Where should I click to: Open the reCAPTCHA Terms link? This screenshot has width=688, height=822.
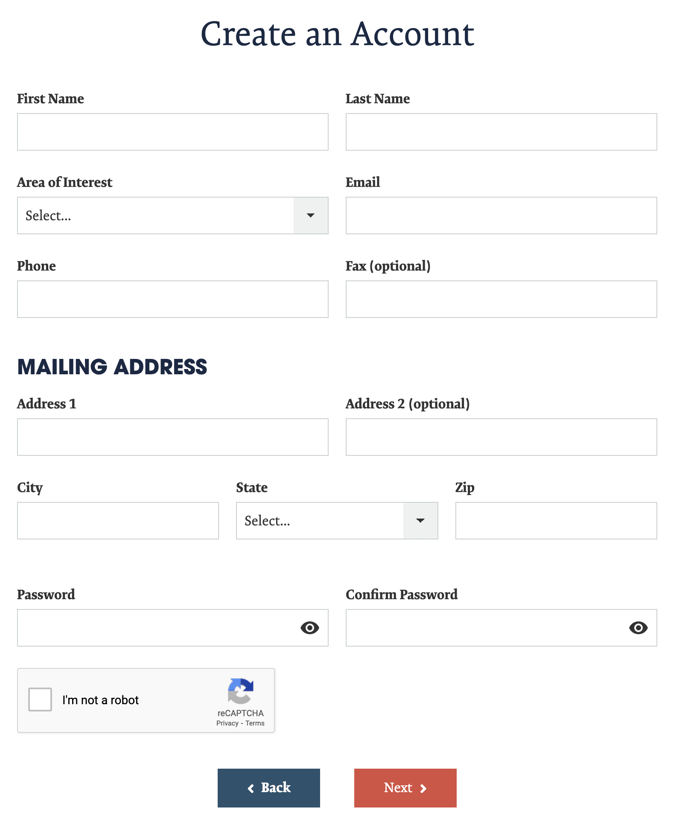[x=255, y=723]
